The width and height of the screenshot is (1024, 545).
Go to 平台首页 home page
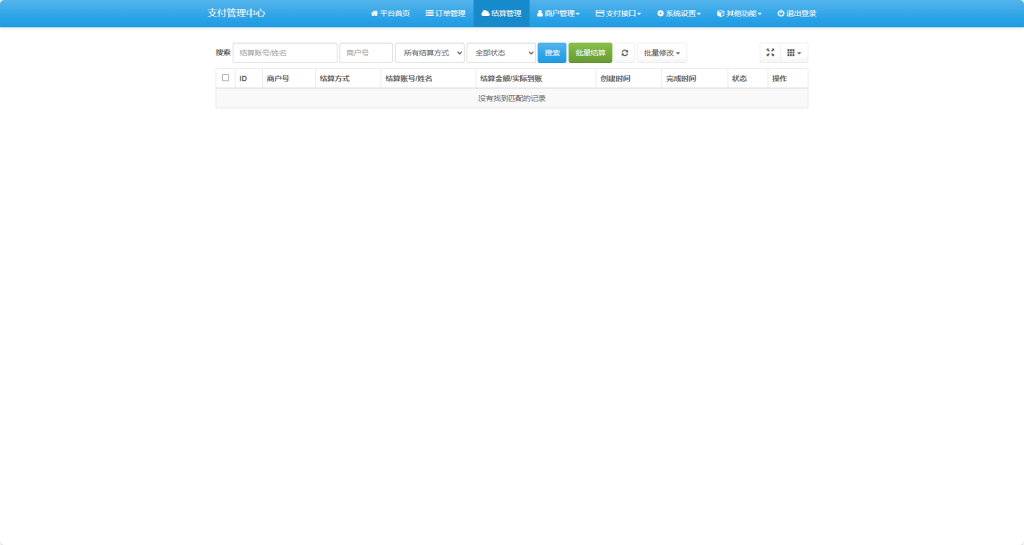[x=390, y=14]
